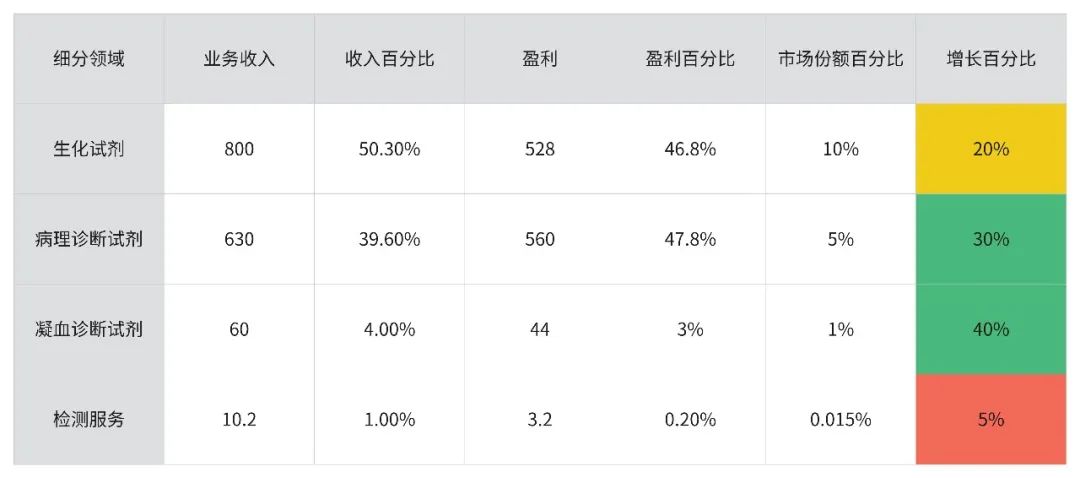The width and height of the screenshot is (1080, 478).
Task: Click the 病理诊断试剂 row label
Action: tap(89, 239)
